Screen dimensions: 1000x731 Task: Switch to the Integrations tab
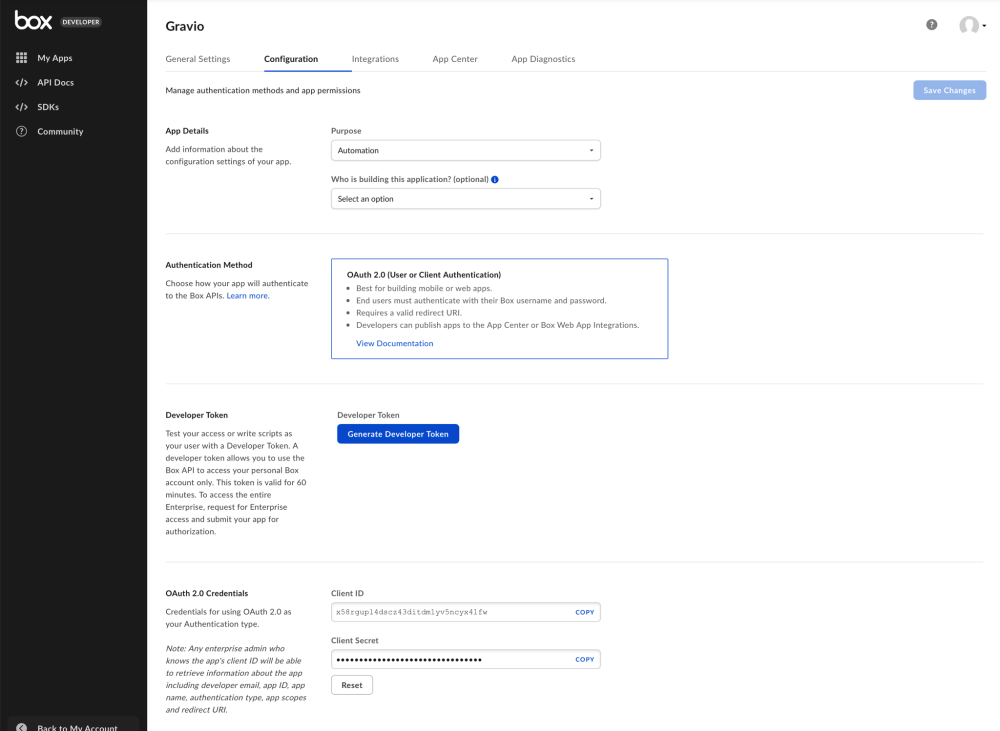pos(375,59)
